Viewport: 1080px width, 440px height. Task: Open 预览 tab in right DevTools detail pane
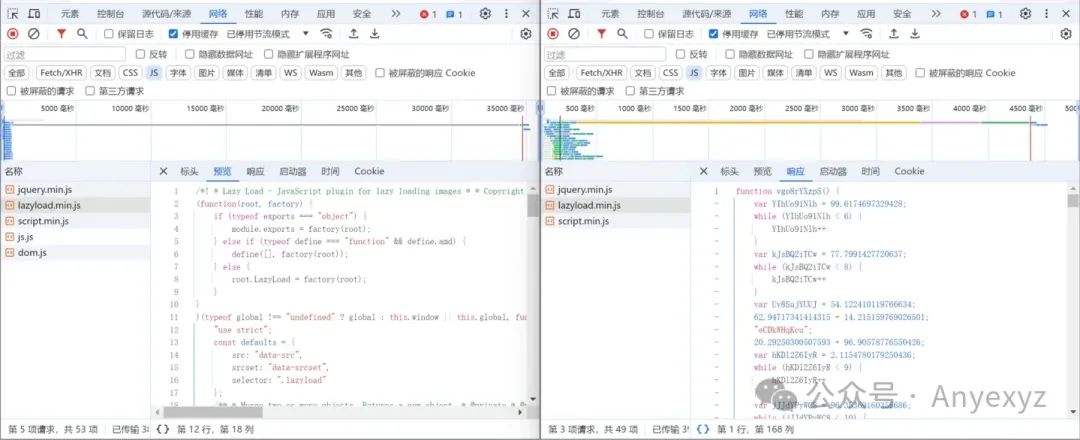point(762,171)
